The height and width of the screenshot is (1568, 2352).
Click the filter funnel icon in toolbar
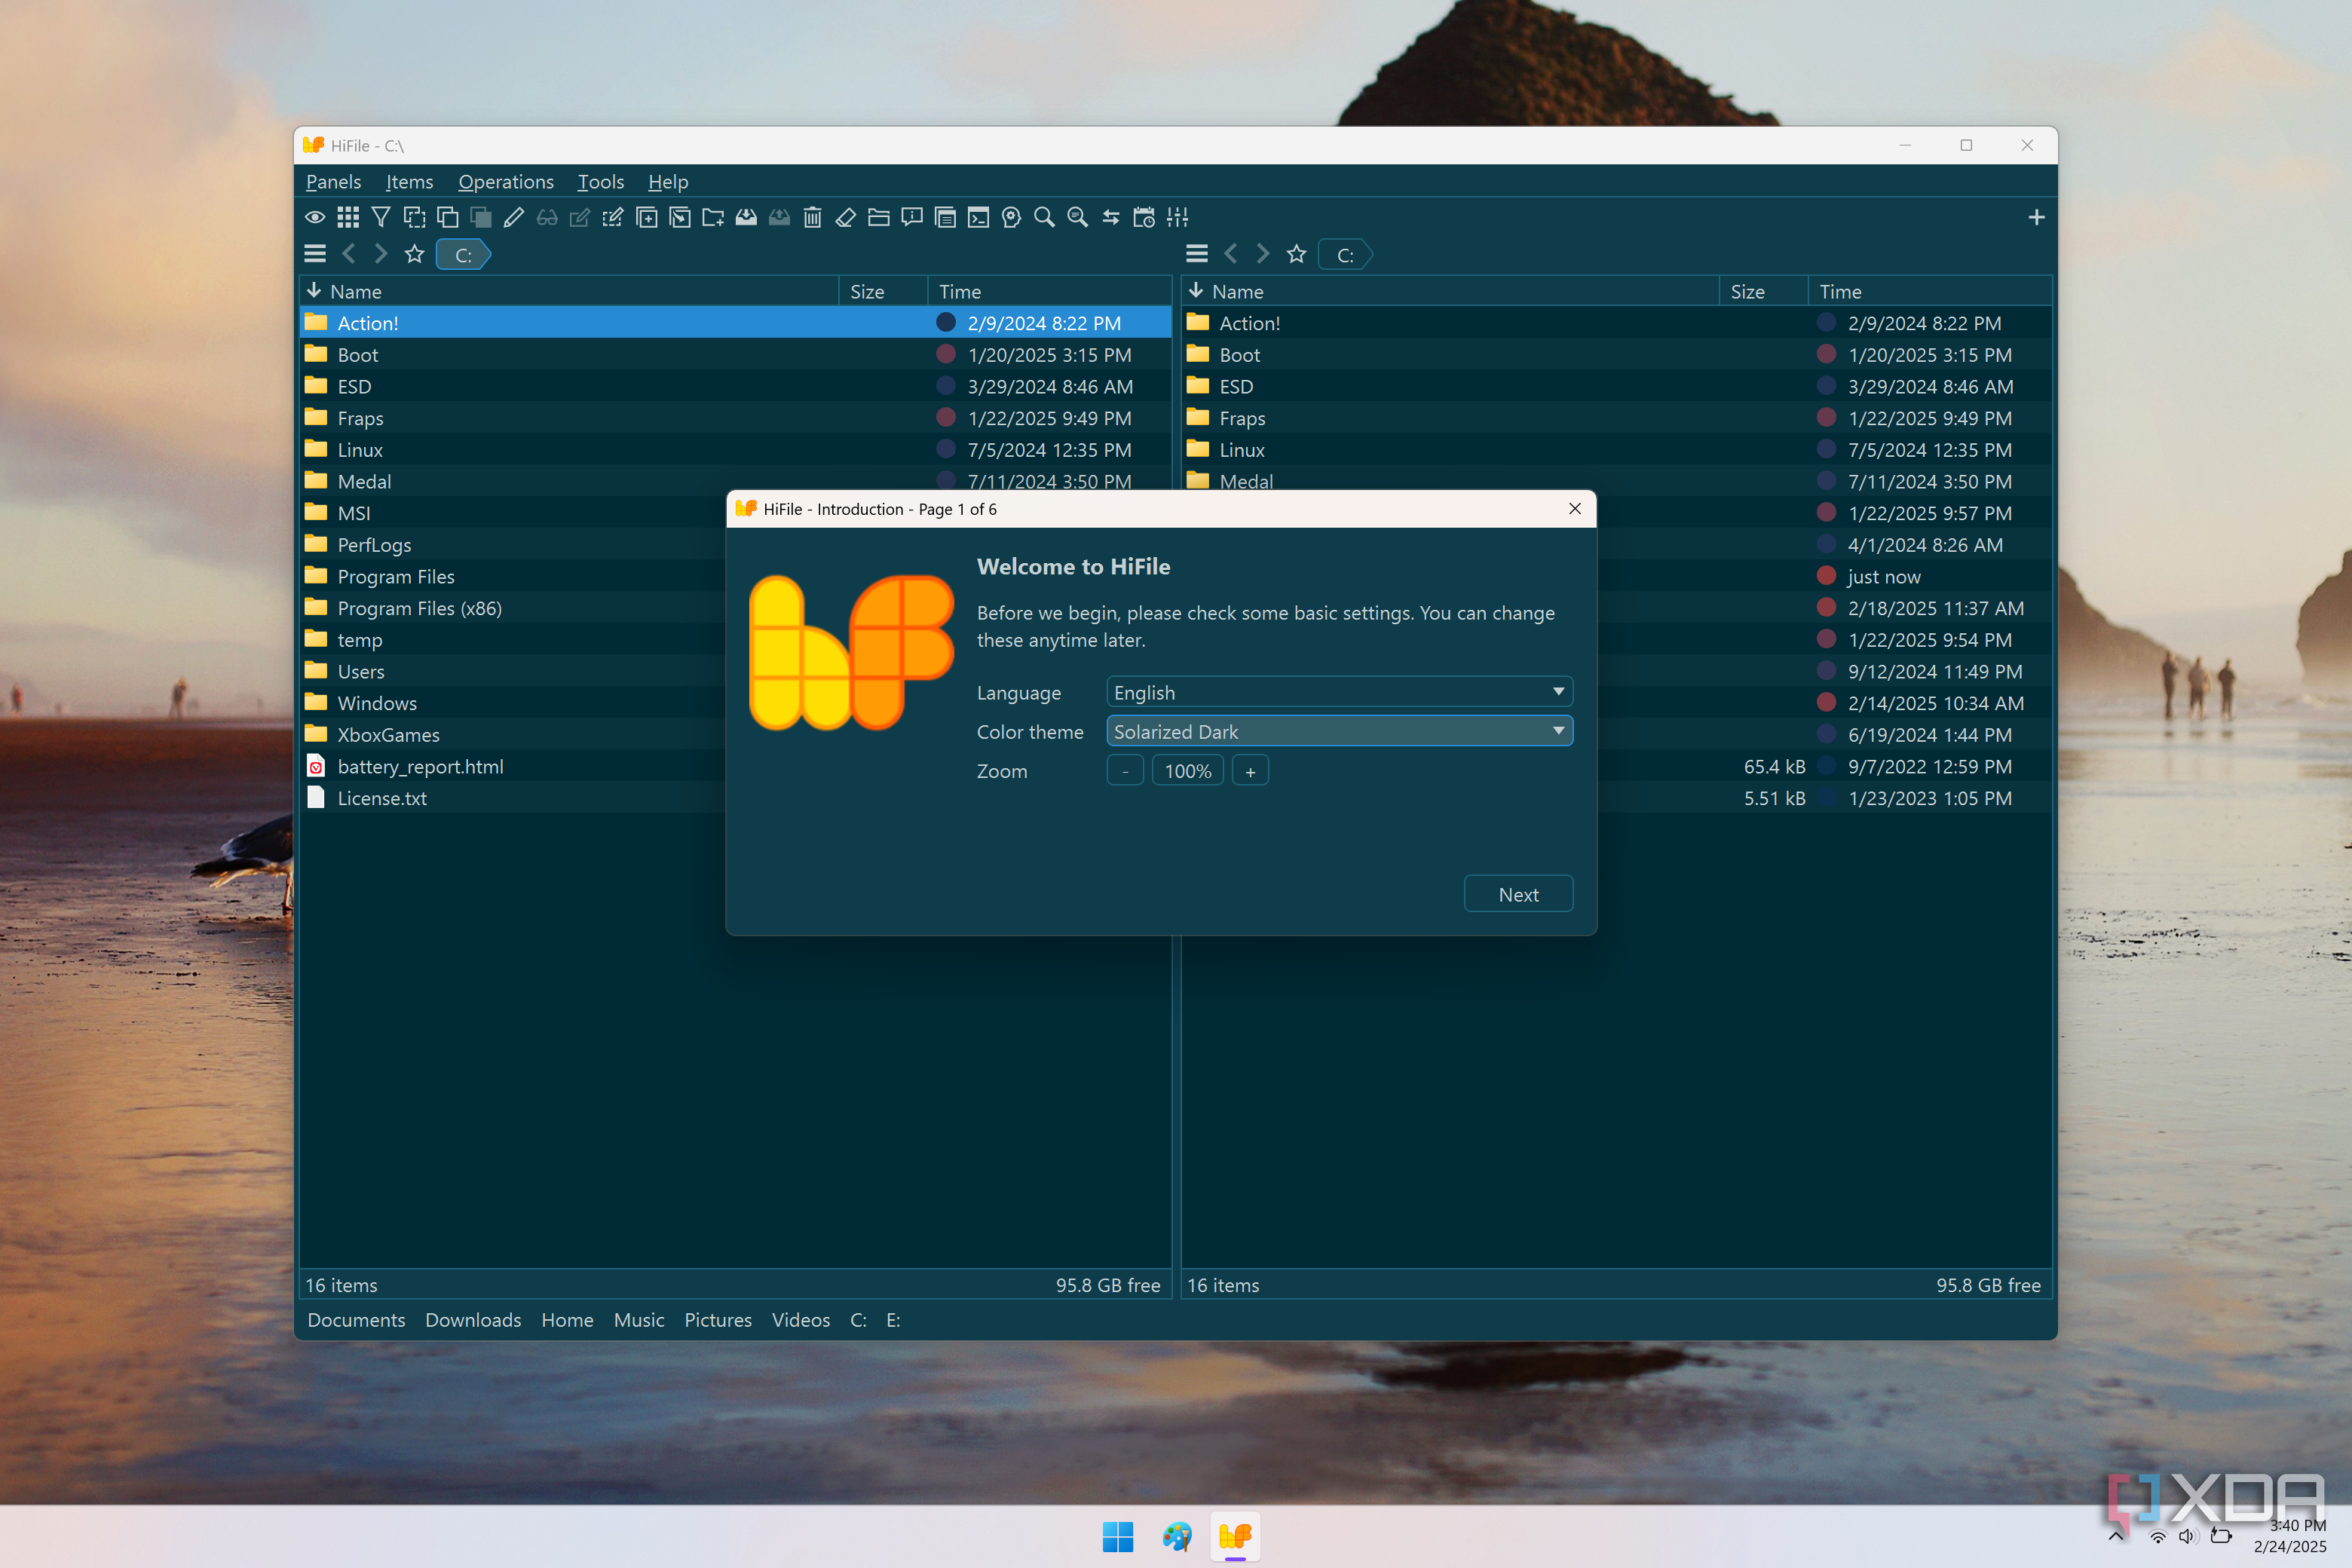tap(381, 217)
